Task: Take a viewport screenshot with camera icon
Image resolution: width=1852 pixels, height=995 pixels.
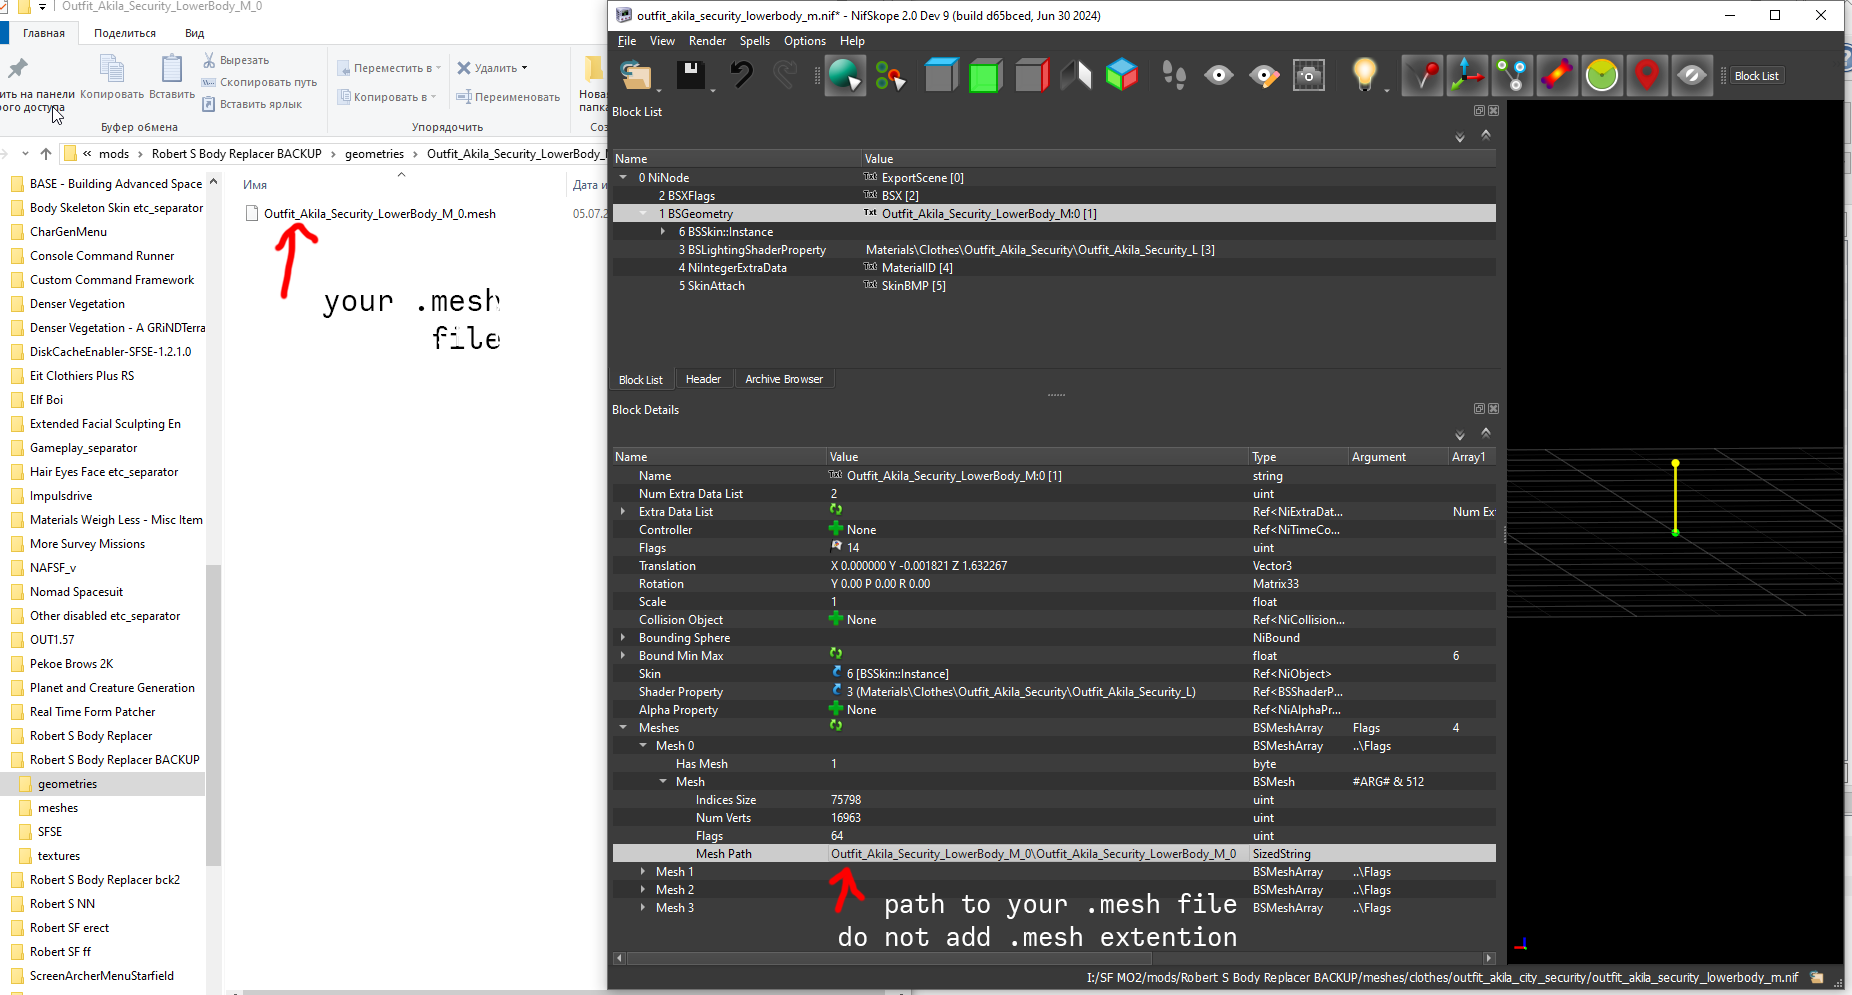Action: pyautogui.click(x=1309, y=75)
